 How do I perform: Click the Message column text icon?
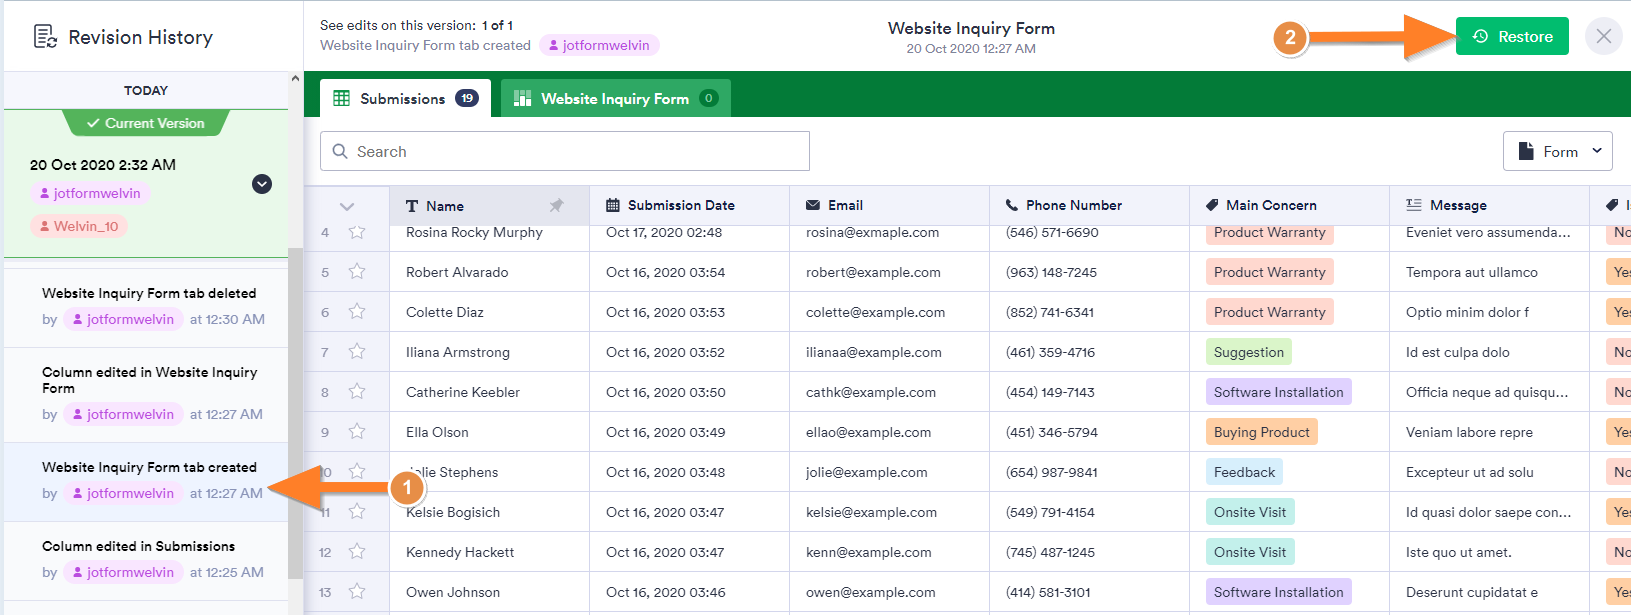(x=1413, y=205)
